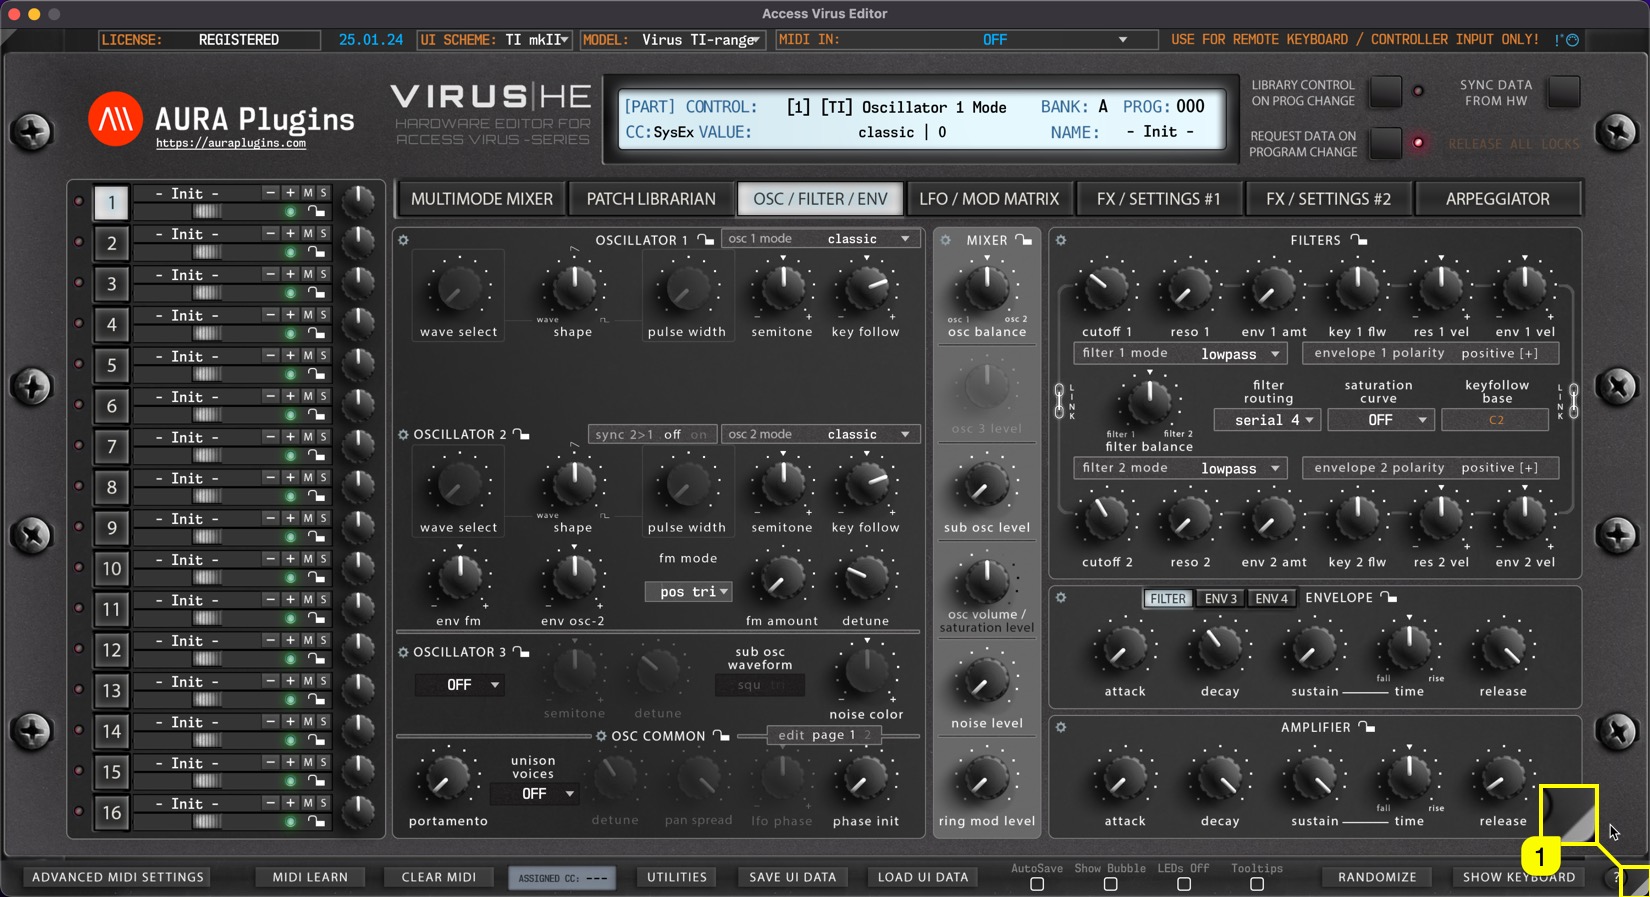Screen dimensions: 1650x897
Task: Click the Amplifier section lock icon
Action: 1366,727
